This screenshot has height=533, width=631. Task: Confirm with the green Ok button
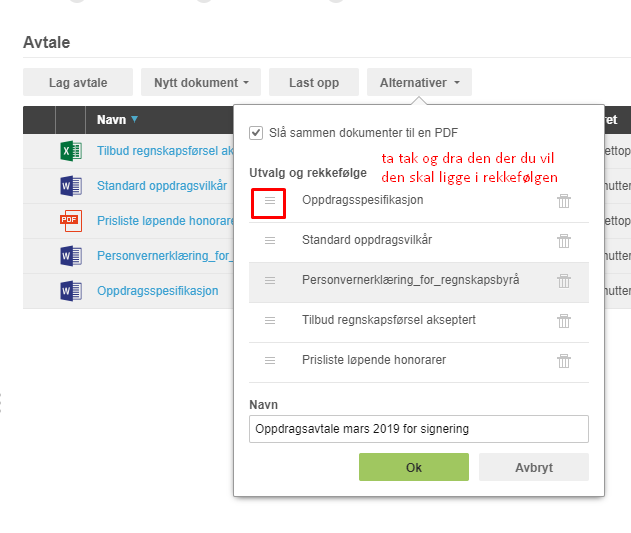[413, 467]
